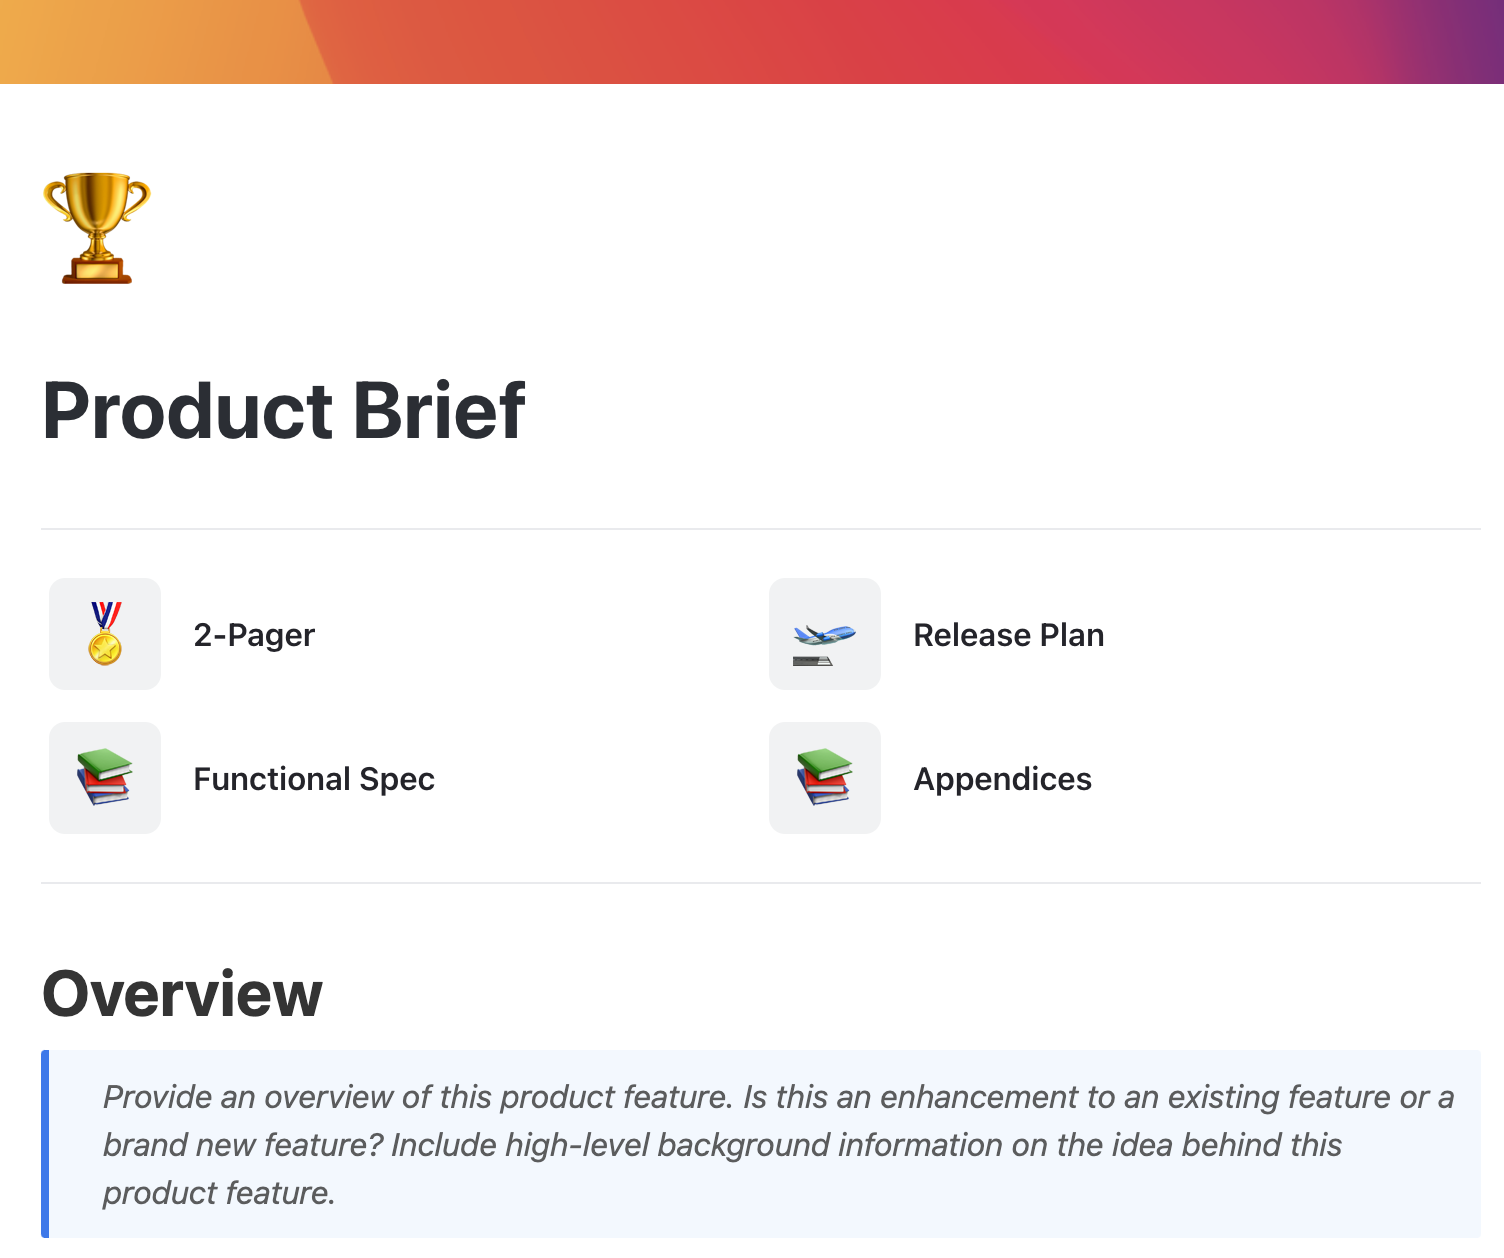Screen dimensions: 1504x1258
Task: Click the orange gradient cover banner
Action: coord(752,43)
